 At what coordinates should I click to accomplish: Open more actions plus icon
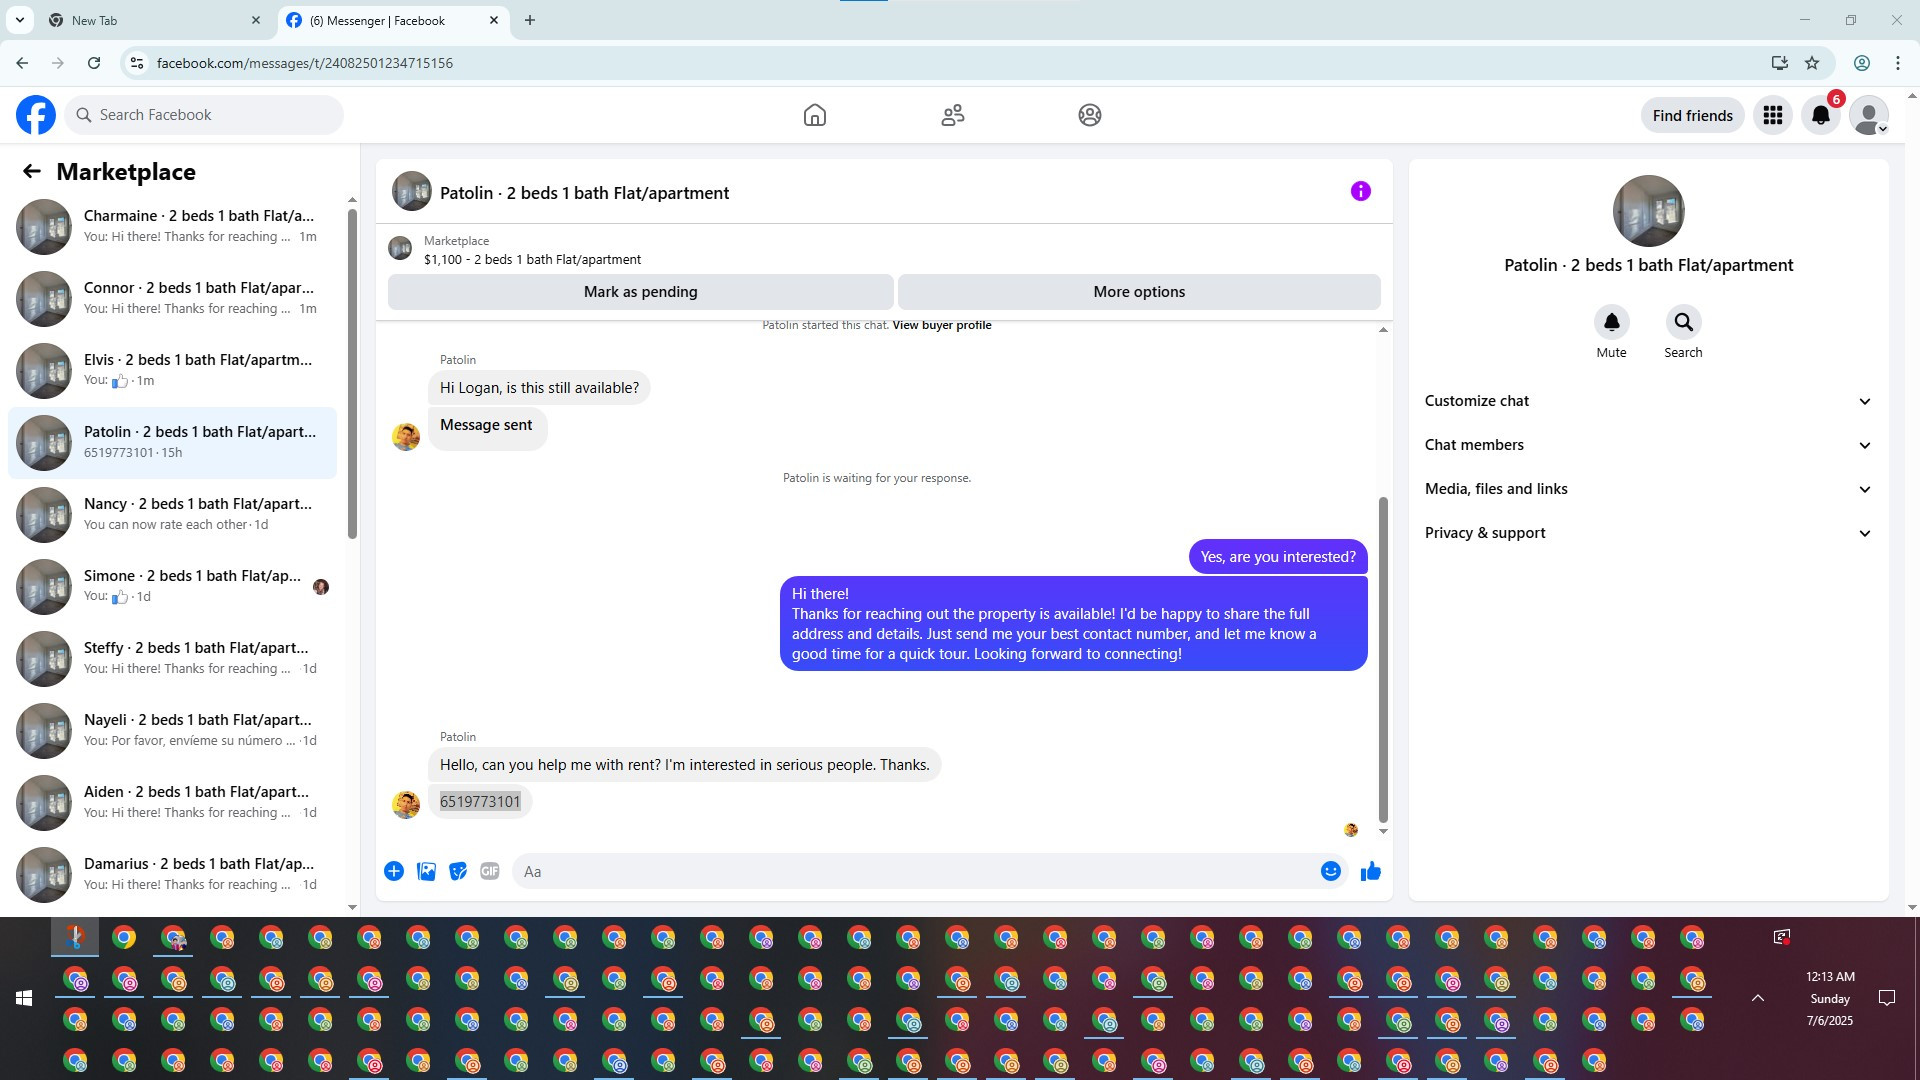(394, 871)
